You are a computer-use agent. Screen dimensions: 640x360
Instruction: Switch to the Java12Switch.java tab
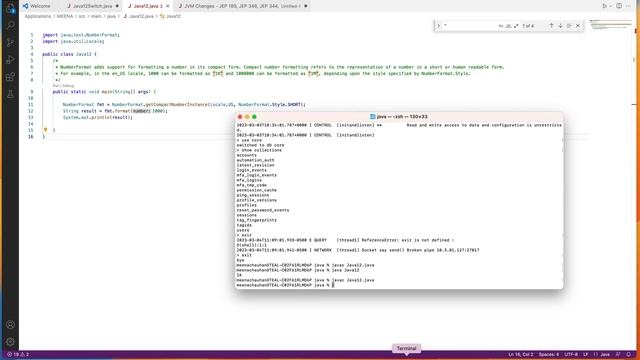click(92, 6)
